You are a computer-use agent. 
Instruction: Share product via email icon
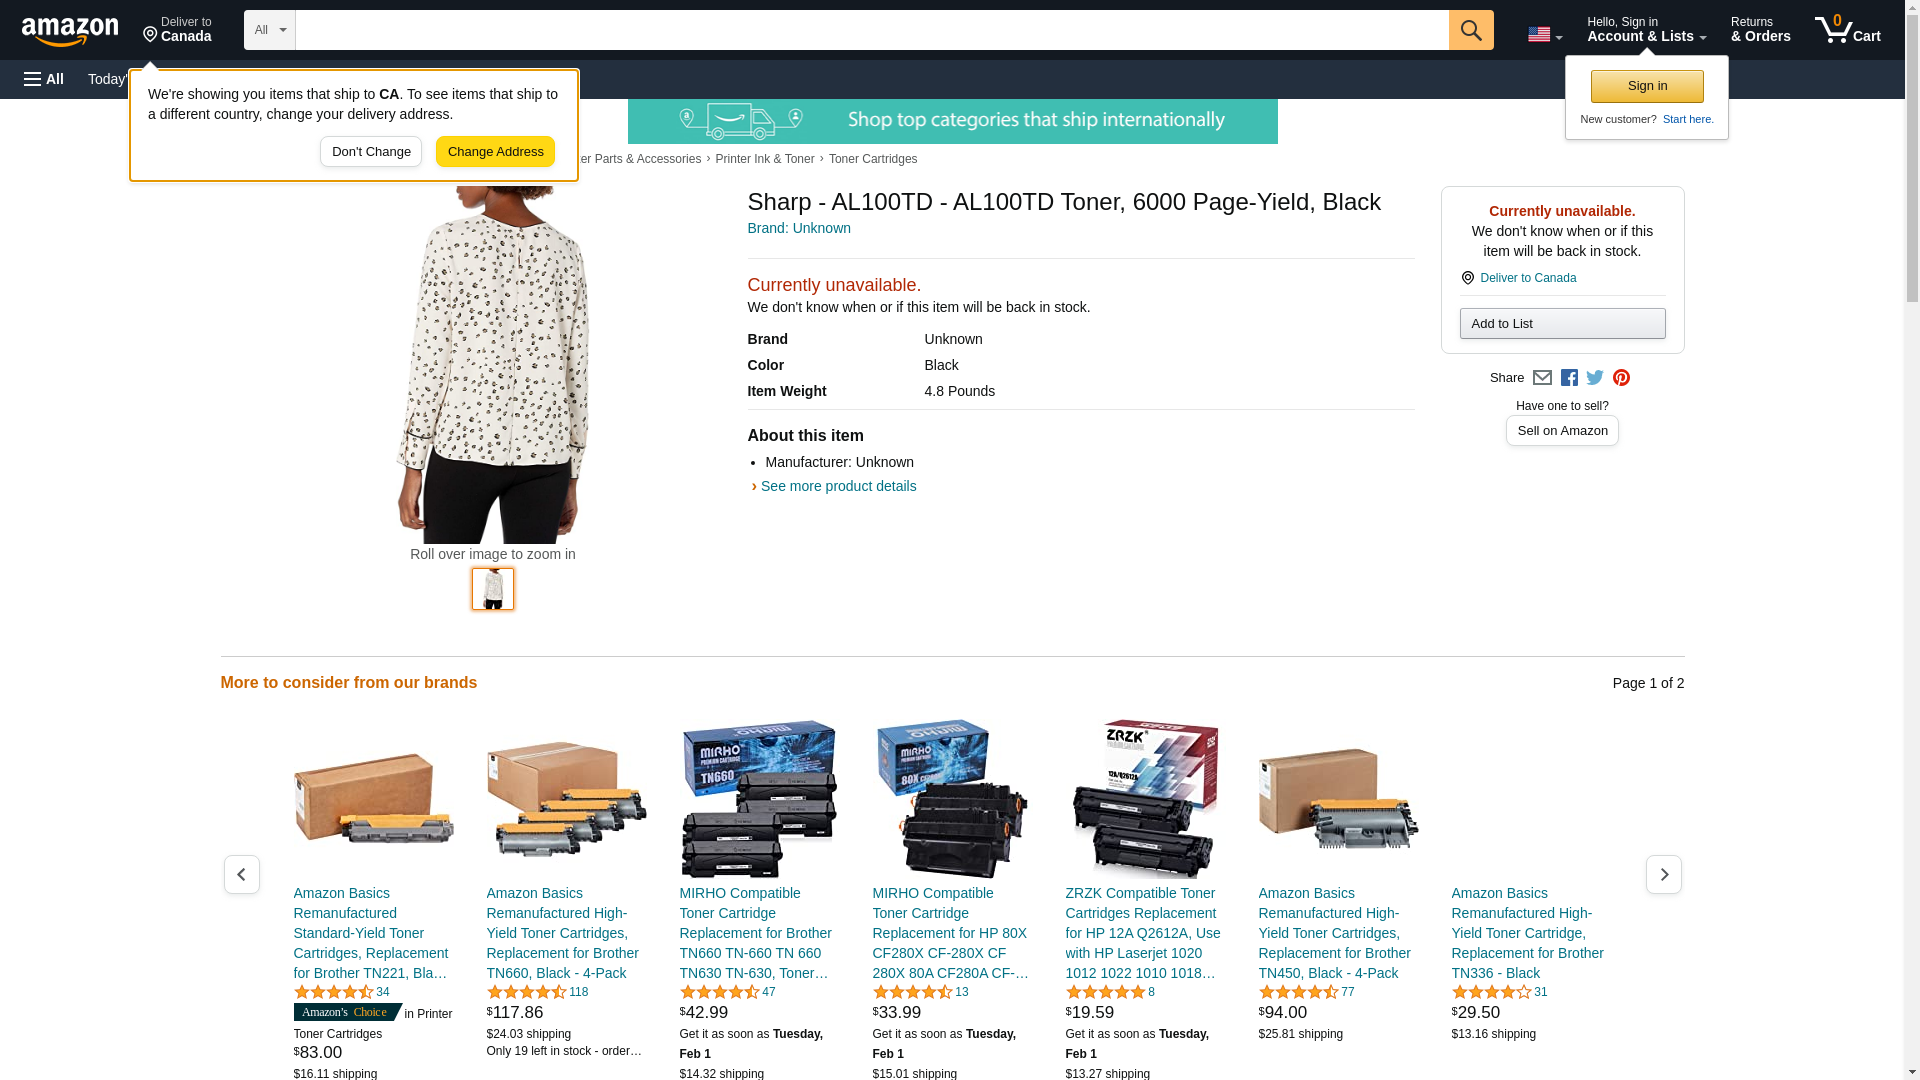(1542, 378)
